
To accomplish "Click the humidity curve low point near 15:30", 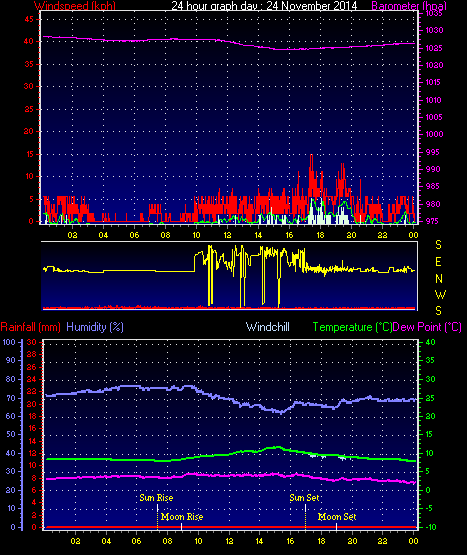I will point(281,412).
